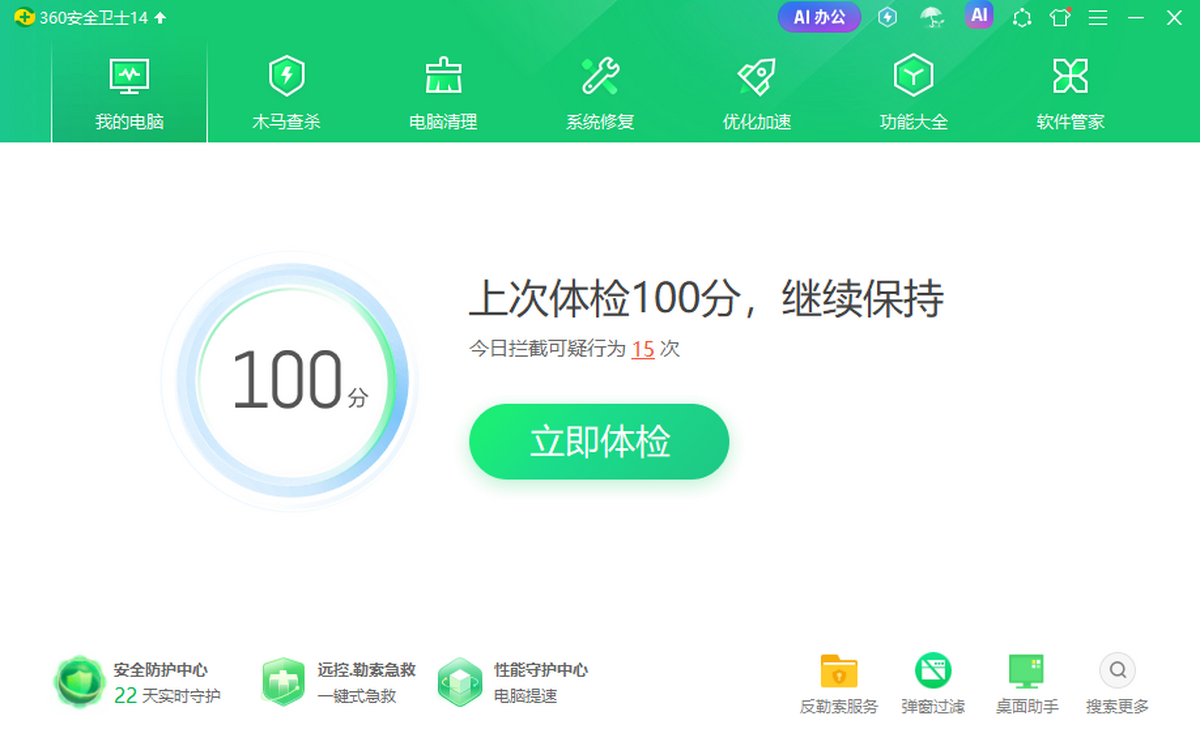Open 软件管家 software manager

tap(1070, 90)
